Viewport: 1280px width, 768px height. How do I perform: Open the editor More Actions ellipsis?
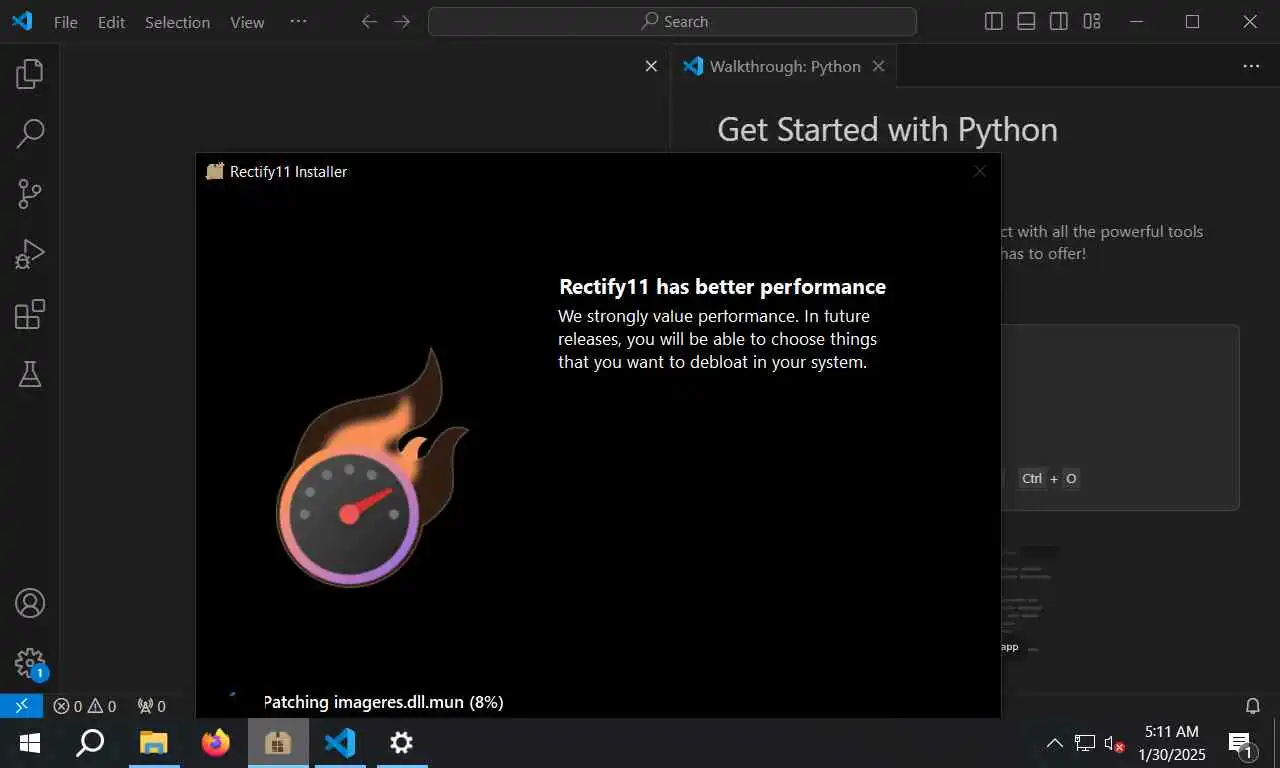click(1251, 66)
